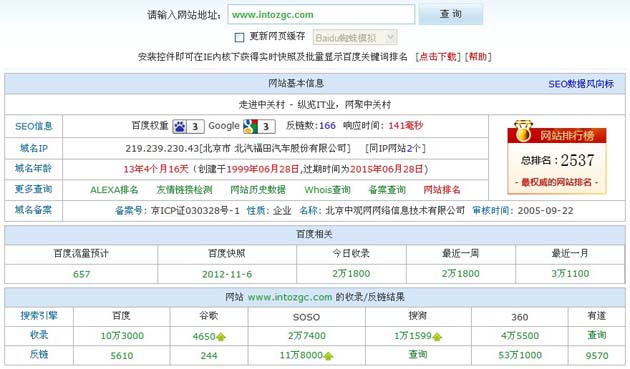
Task: Click the gold medal ranking icon
Action: pyautogui.click(x=523, y=131)
